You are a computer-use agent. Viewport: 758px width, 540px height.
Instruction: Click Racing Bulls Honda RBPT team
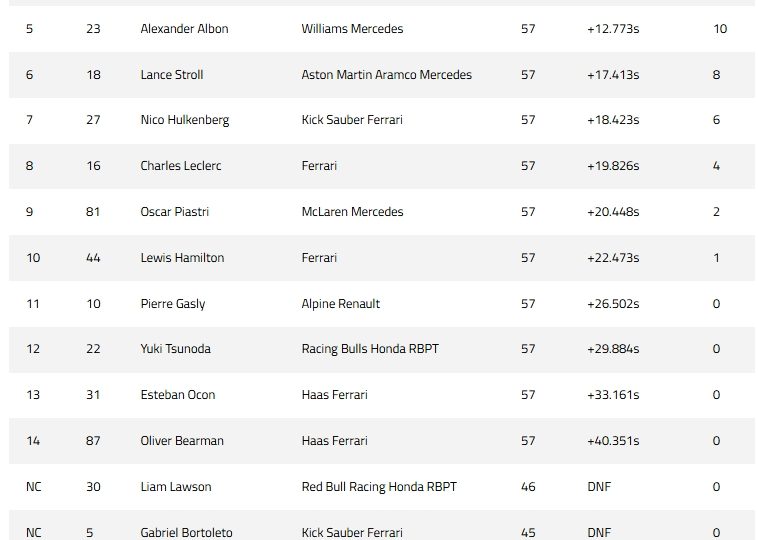point(369,349)
